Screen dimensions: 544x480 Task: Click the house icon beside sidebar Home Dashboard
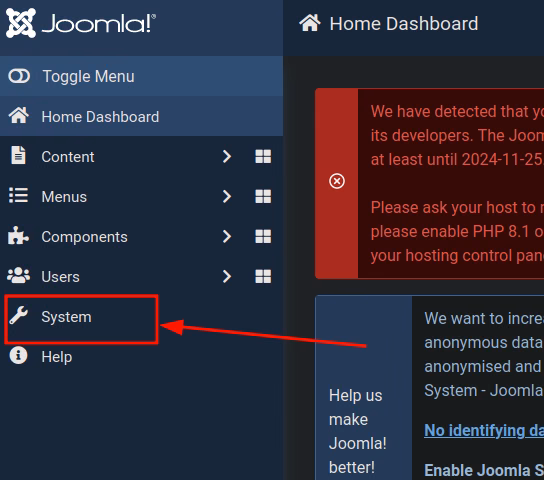[19, 115]
